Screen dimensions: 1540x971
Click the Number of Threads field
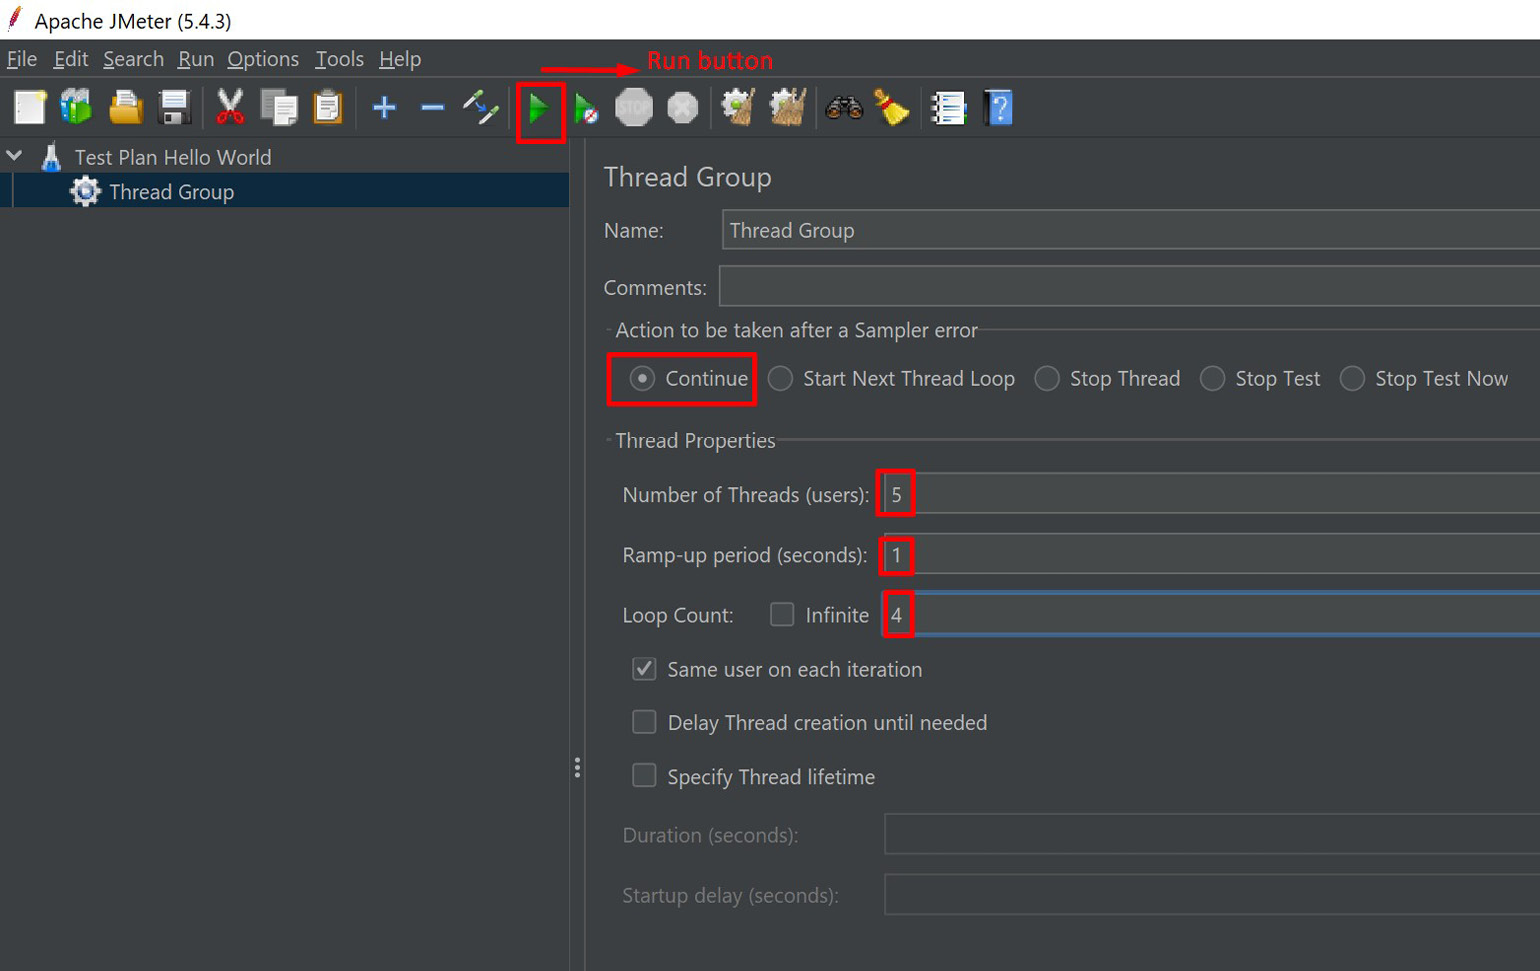click(1212, 494)
